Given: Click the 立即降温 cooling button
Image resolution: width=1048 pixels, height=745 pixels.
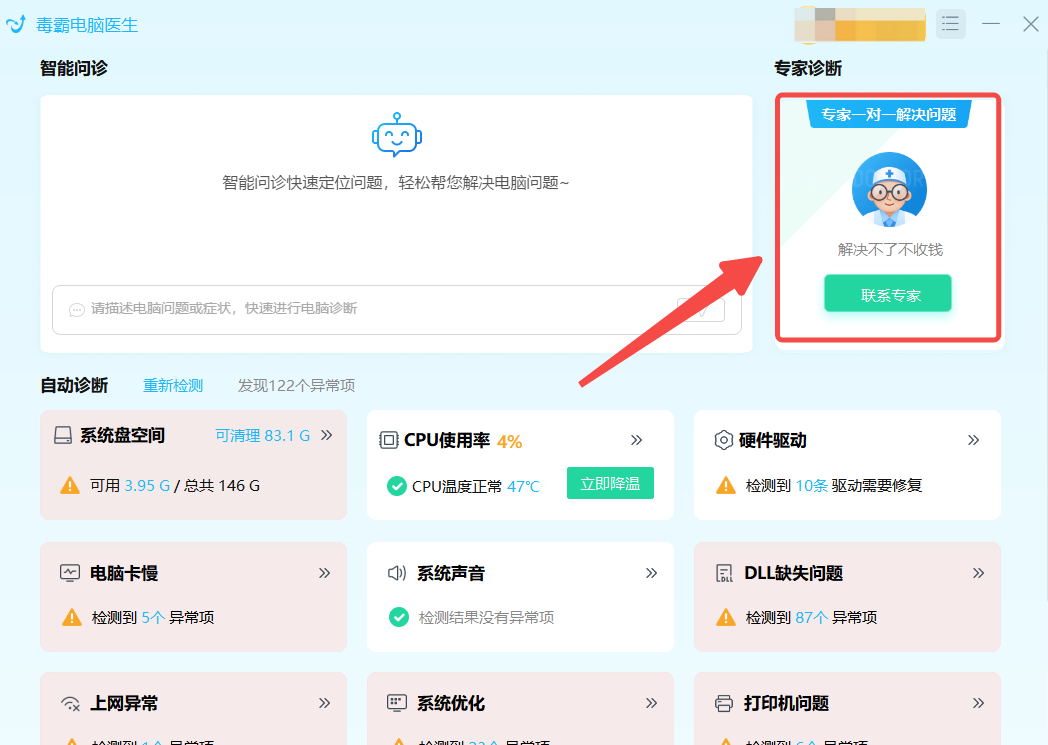Looking at the screenshot, I should pyautogui.click(x=610, y=481).
